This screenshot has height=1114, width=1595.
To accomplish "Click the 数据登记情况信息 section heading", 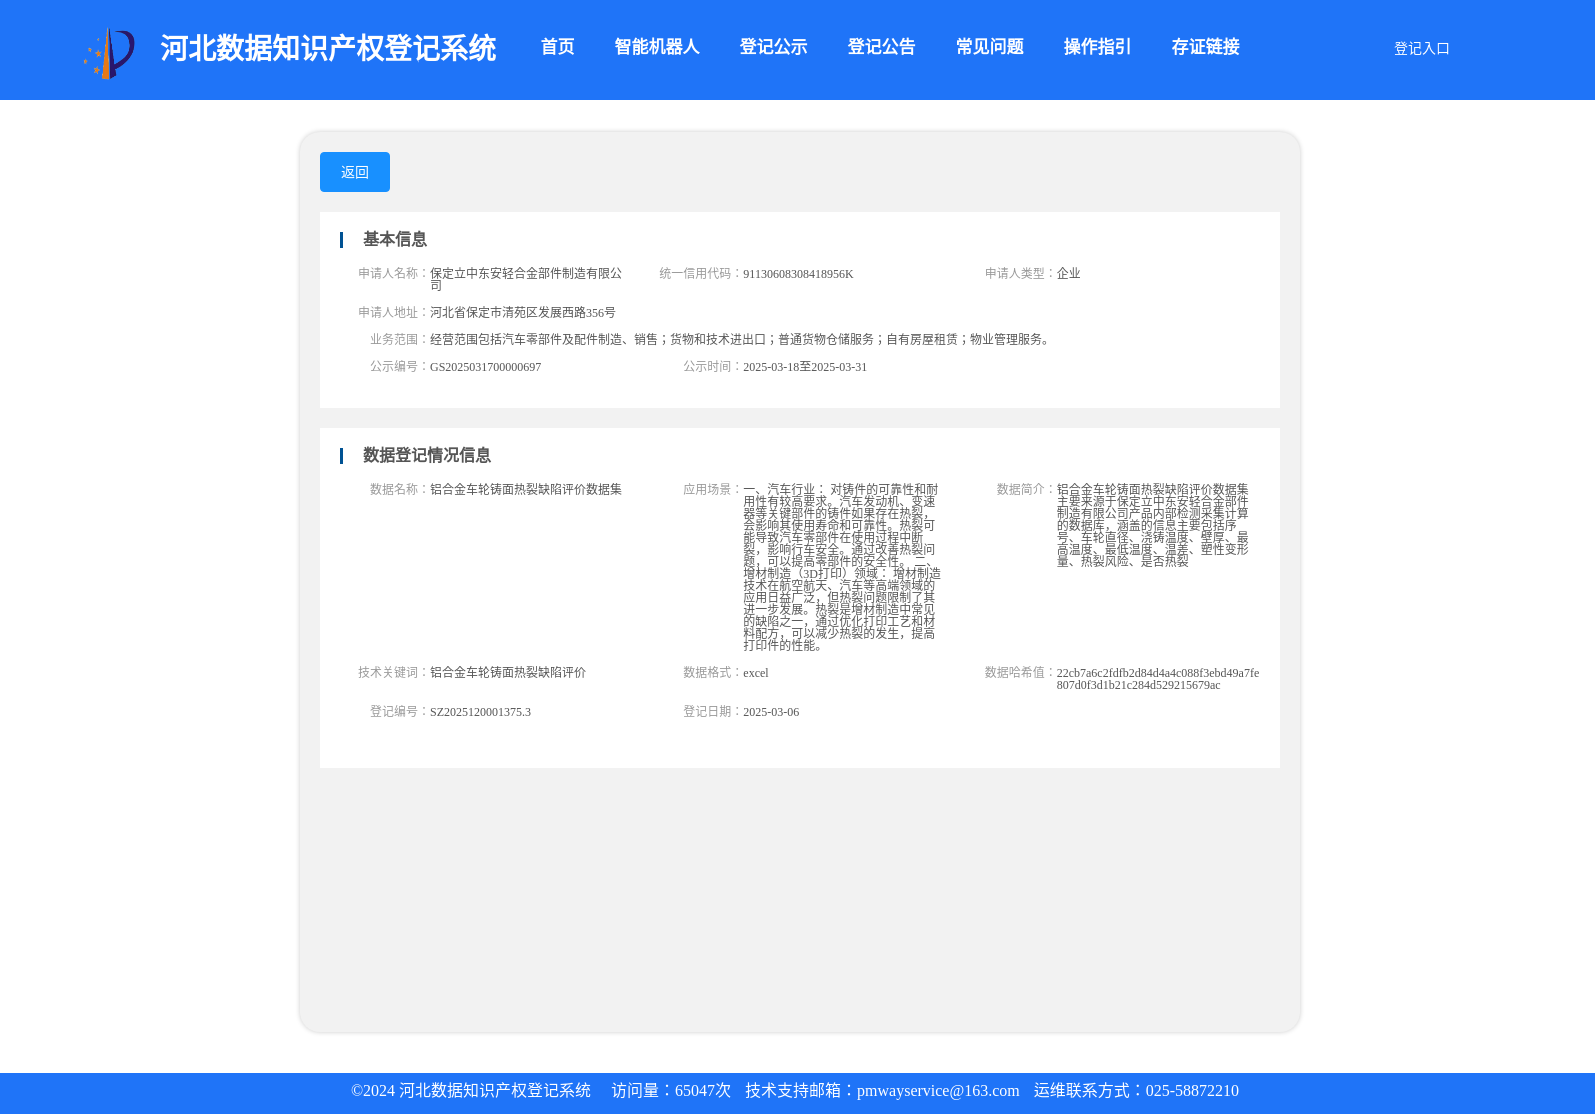I will tap(427, 455).
